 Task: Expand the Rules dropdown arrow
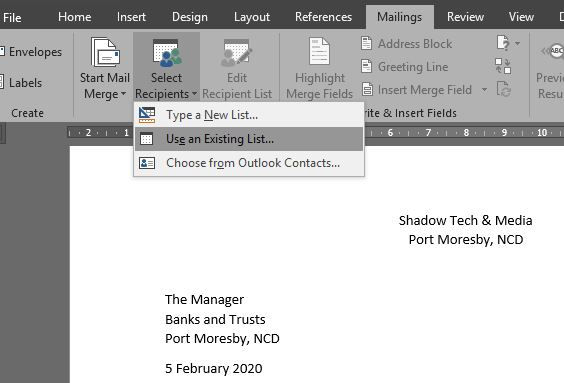tap(517, 44)
